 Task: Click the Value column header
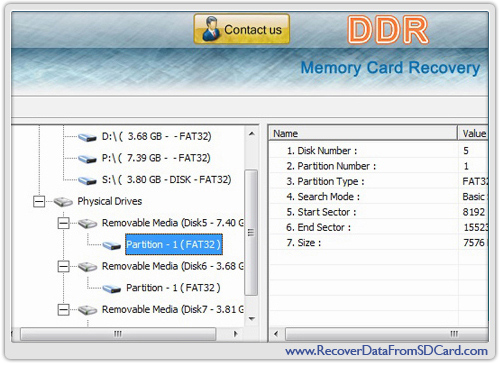click(x=473, y=133)
